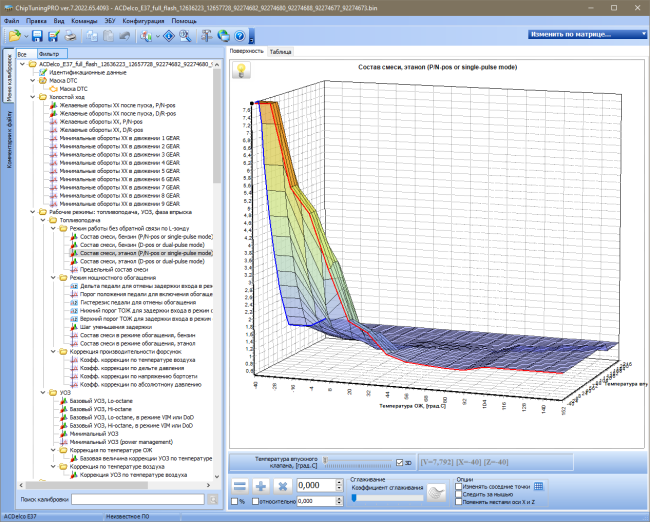Click the Поиск калибровки input field

pyautogui.click(x=138, y=500)
